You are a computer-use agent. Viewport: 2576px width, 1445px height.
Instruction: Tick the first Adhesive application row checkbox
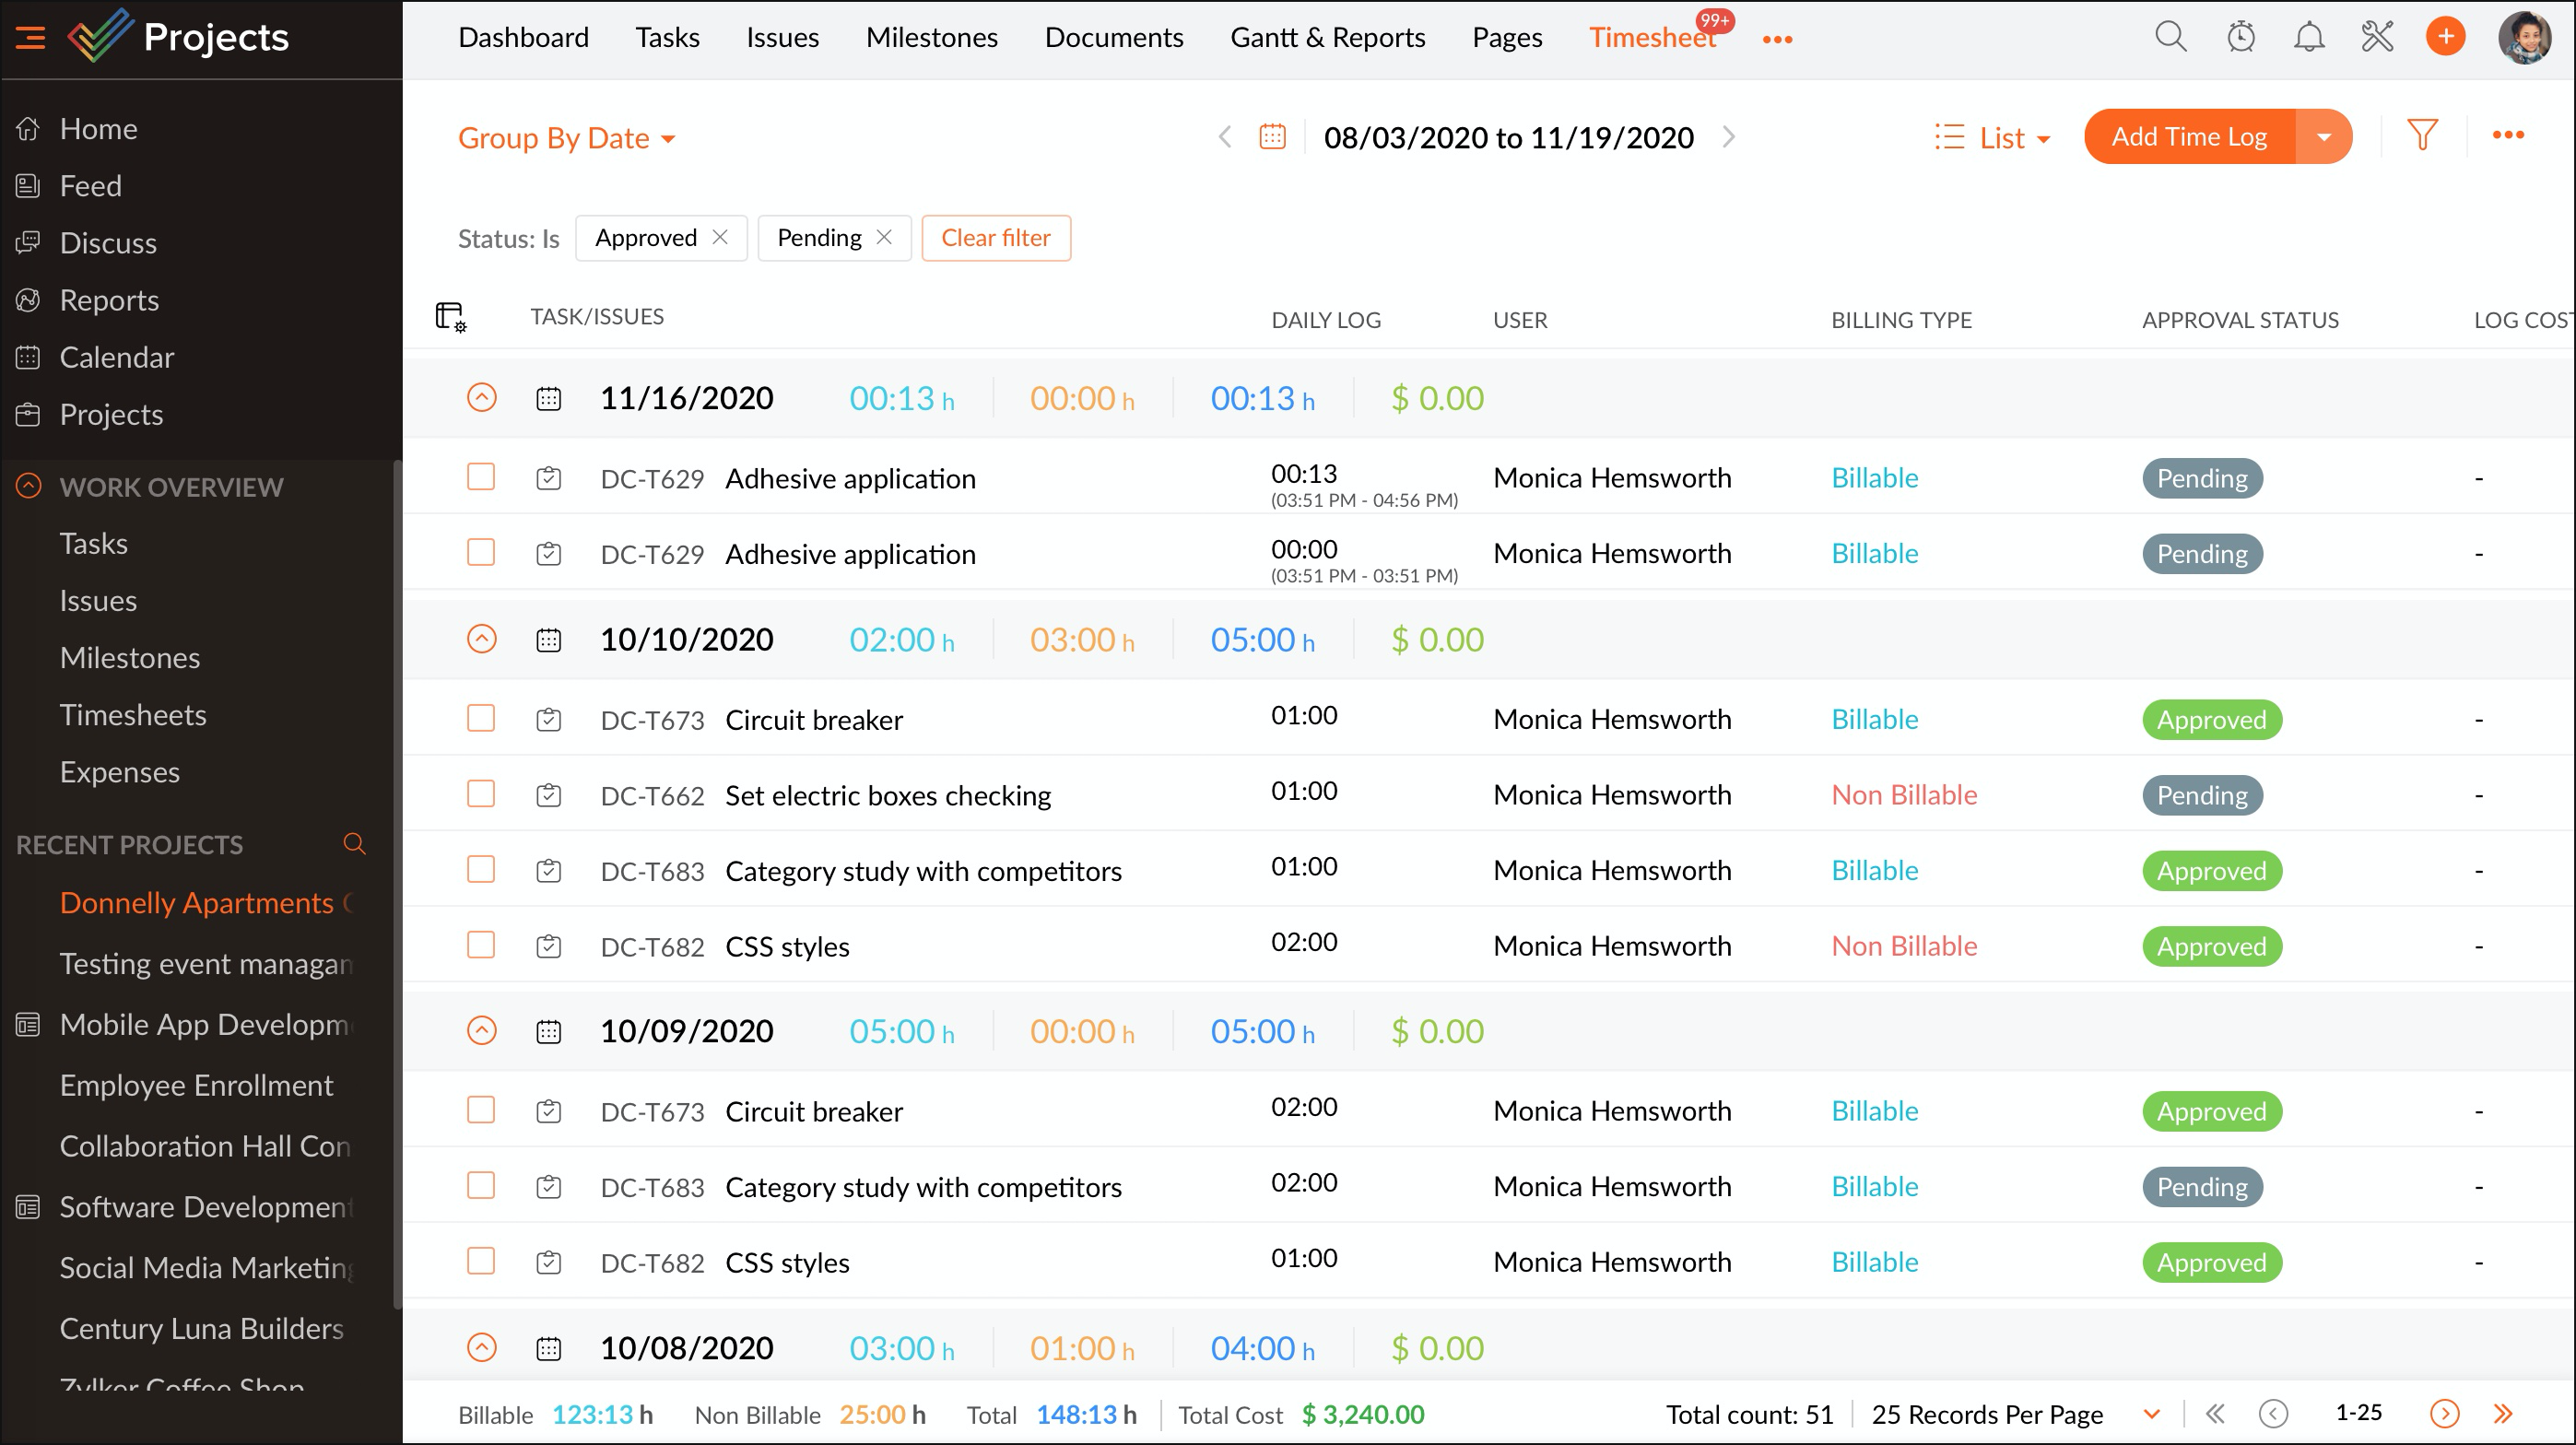pos(481,477)
